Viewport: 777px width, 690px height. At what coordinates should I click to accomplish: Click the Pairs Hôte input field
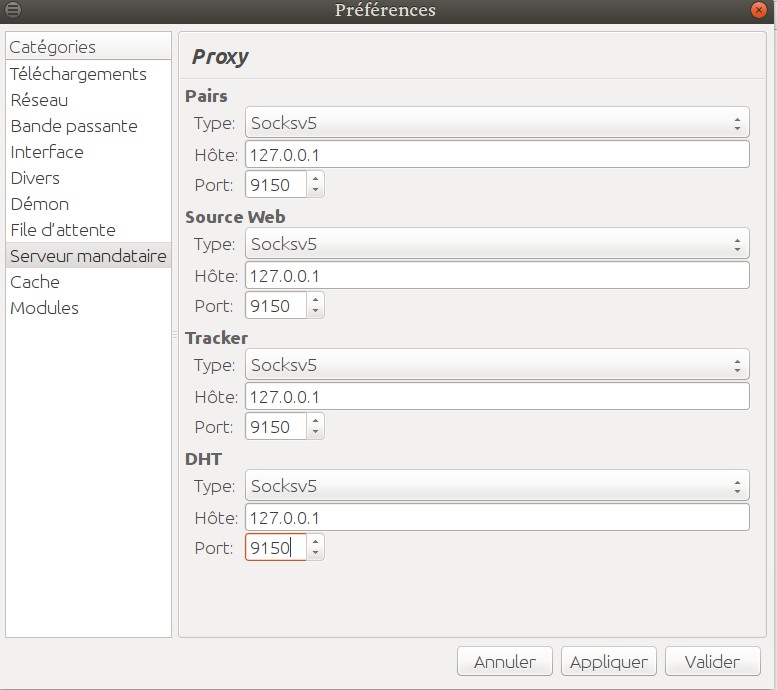(x=497, y=154)
